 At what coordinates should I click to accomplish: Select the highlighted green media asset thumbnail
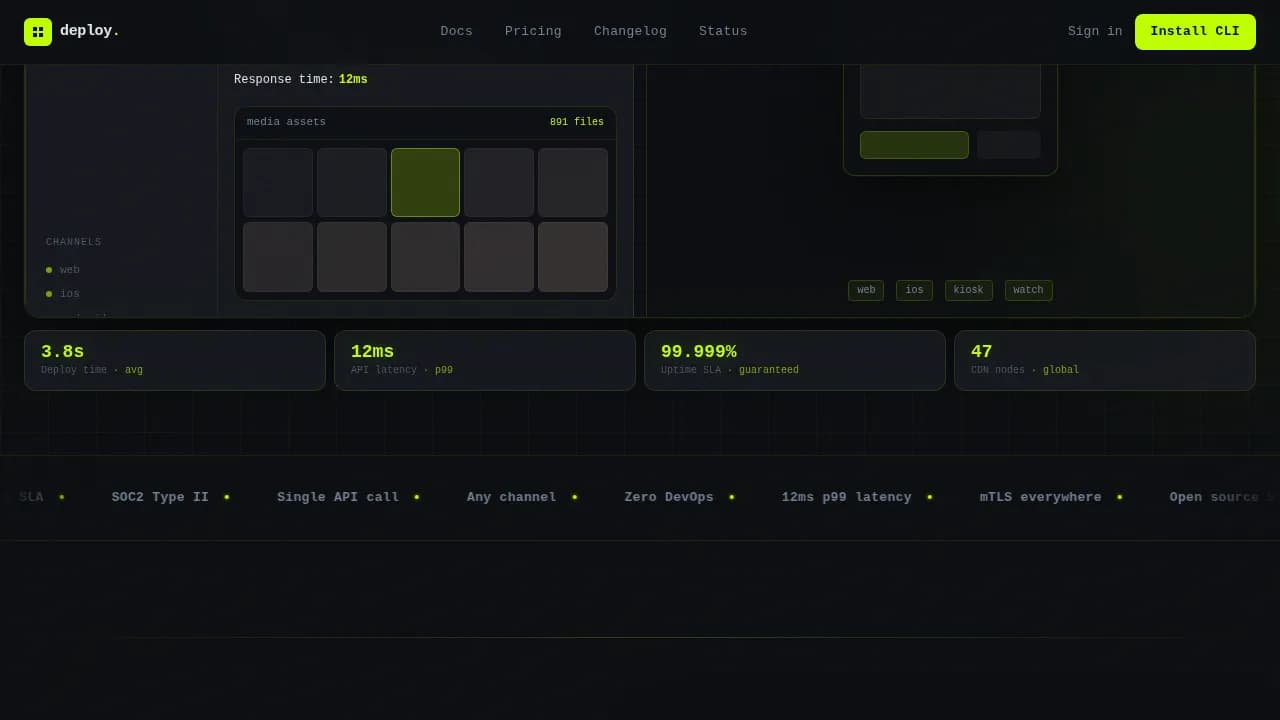tap(425, 182)
